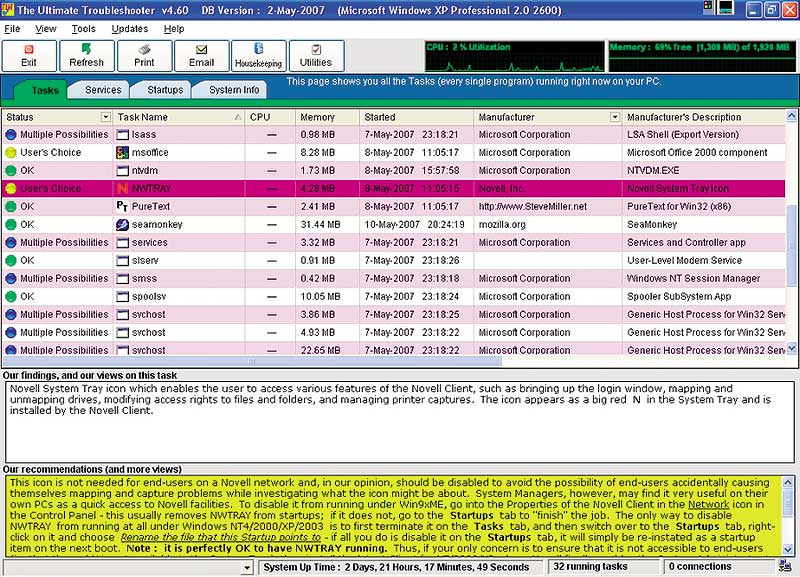Click the green status circle on the PureText row
This screenshot has width=800, height=577.
(x=11, y=206)
